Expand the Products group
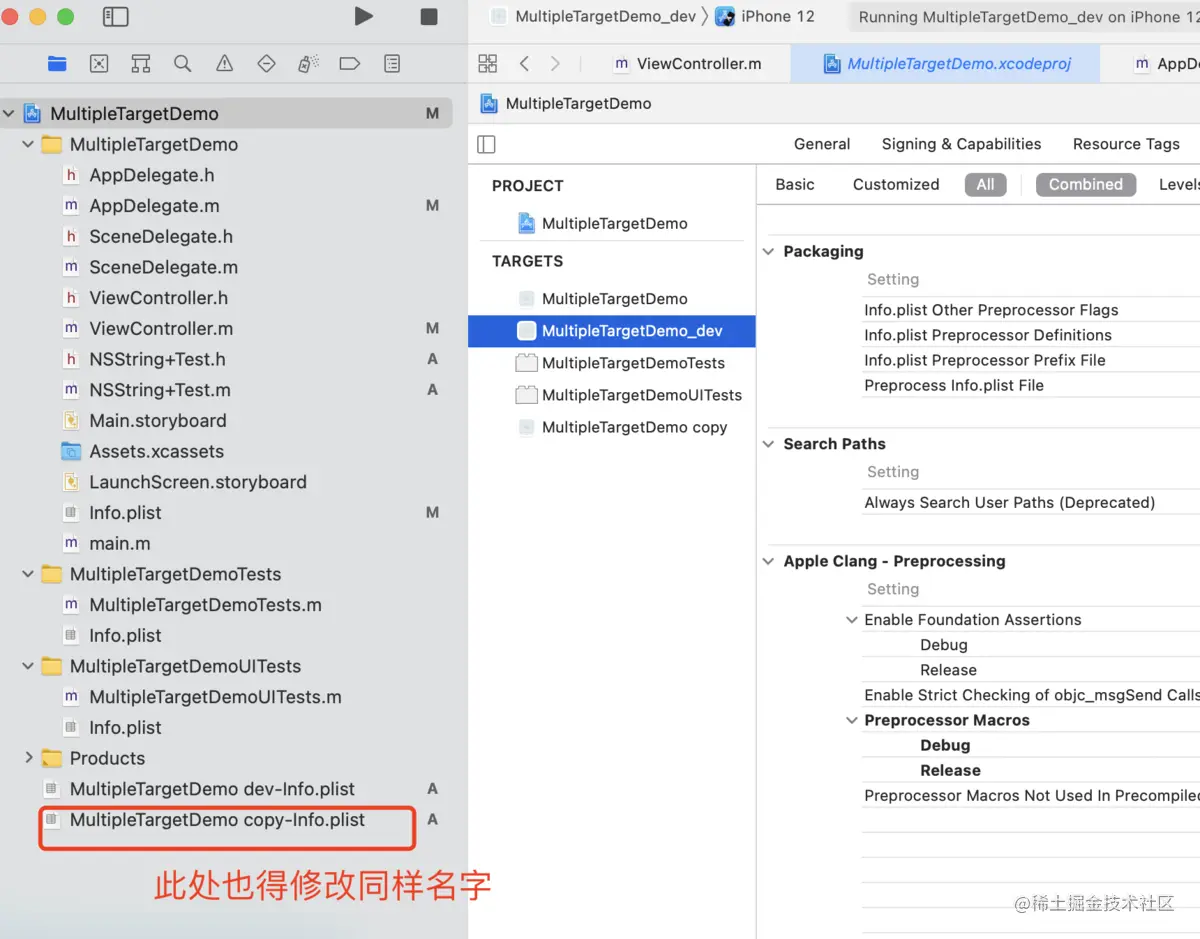Viewport: 1200px width, 939px height. [28, 758]
